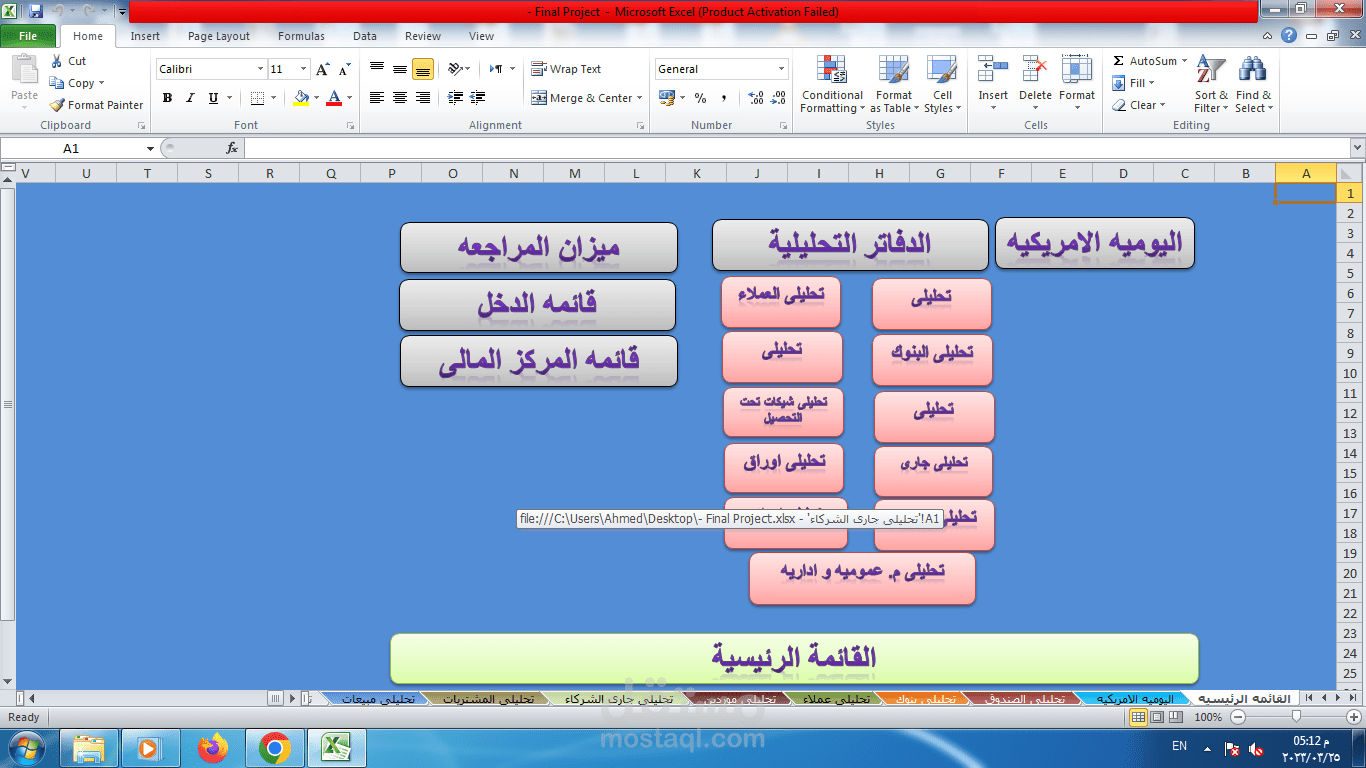Open Cell Styles gallery
The width and height of the screenshot is (1366, 768).
[942, 84]
